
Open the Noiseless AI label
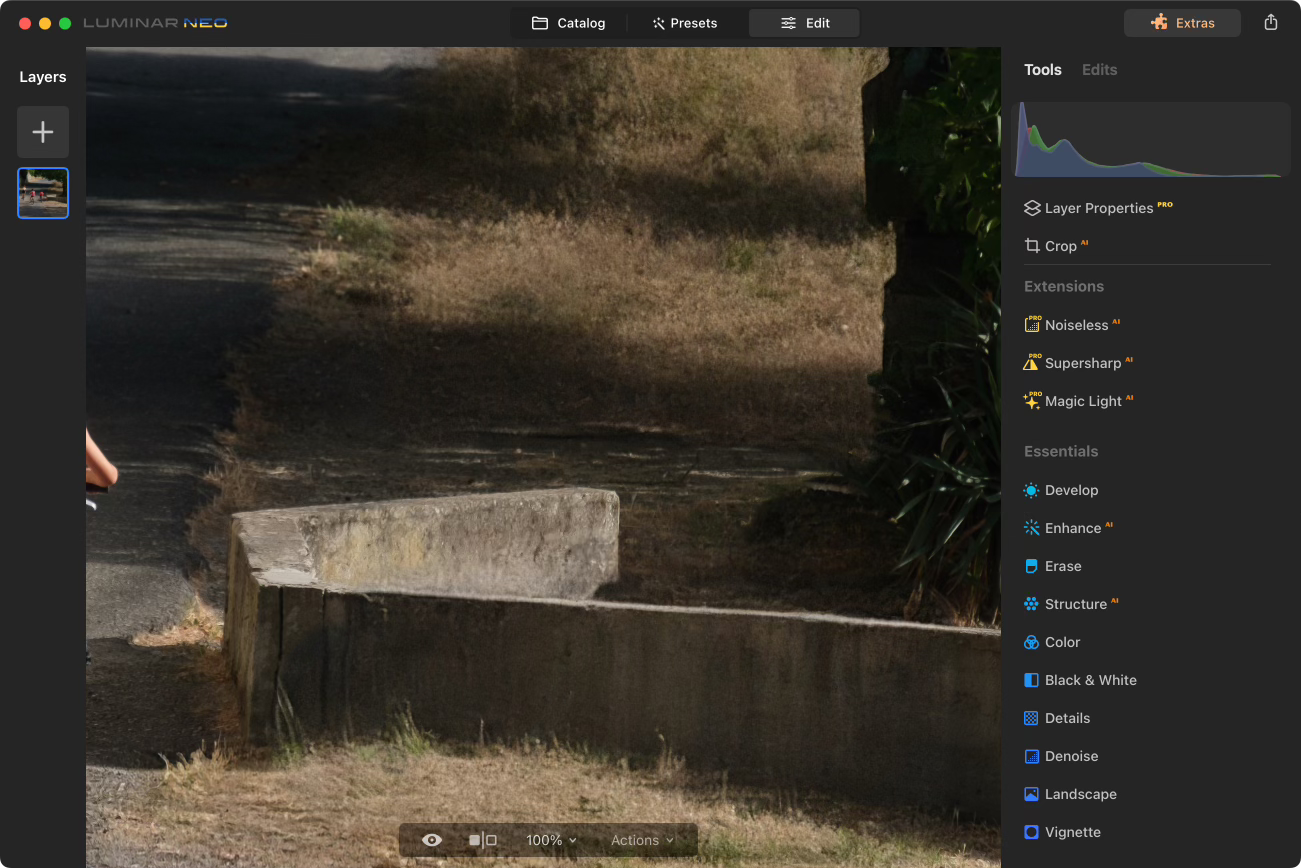point(1077,325)
